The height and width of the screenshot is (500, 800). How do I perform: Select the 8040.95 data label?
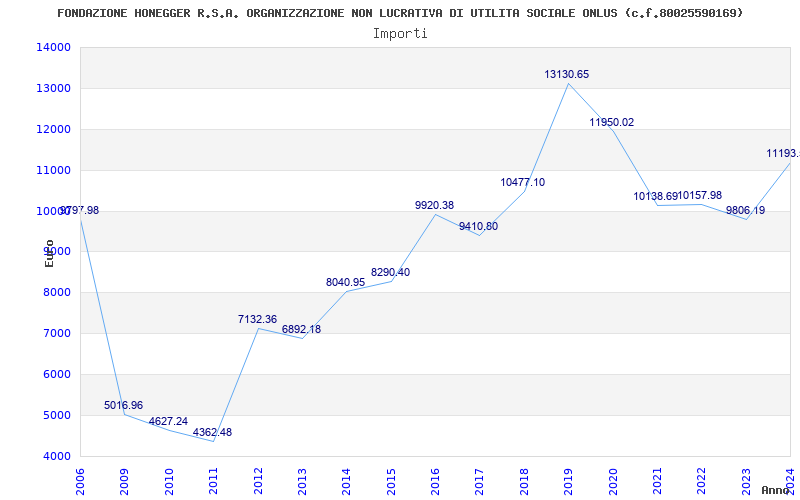pyautogui.click(x=345, y=283)
